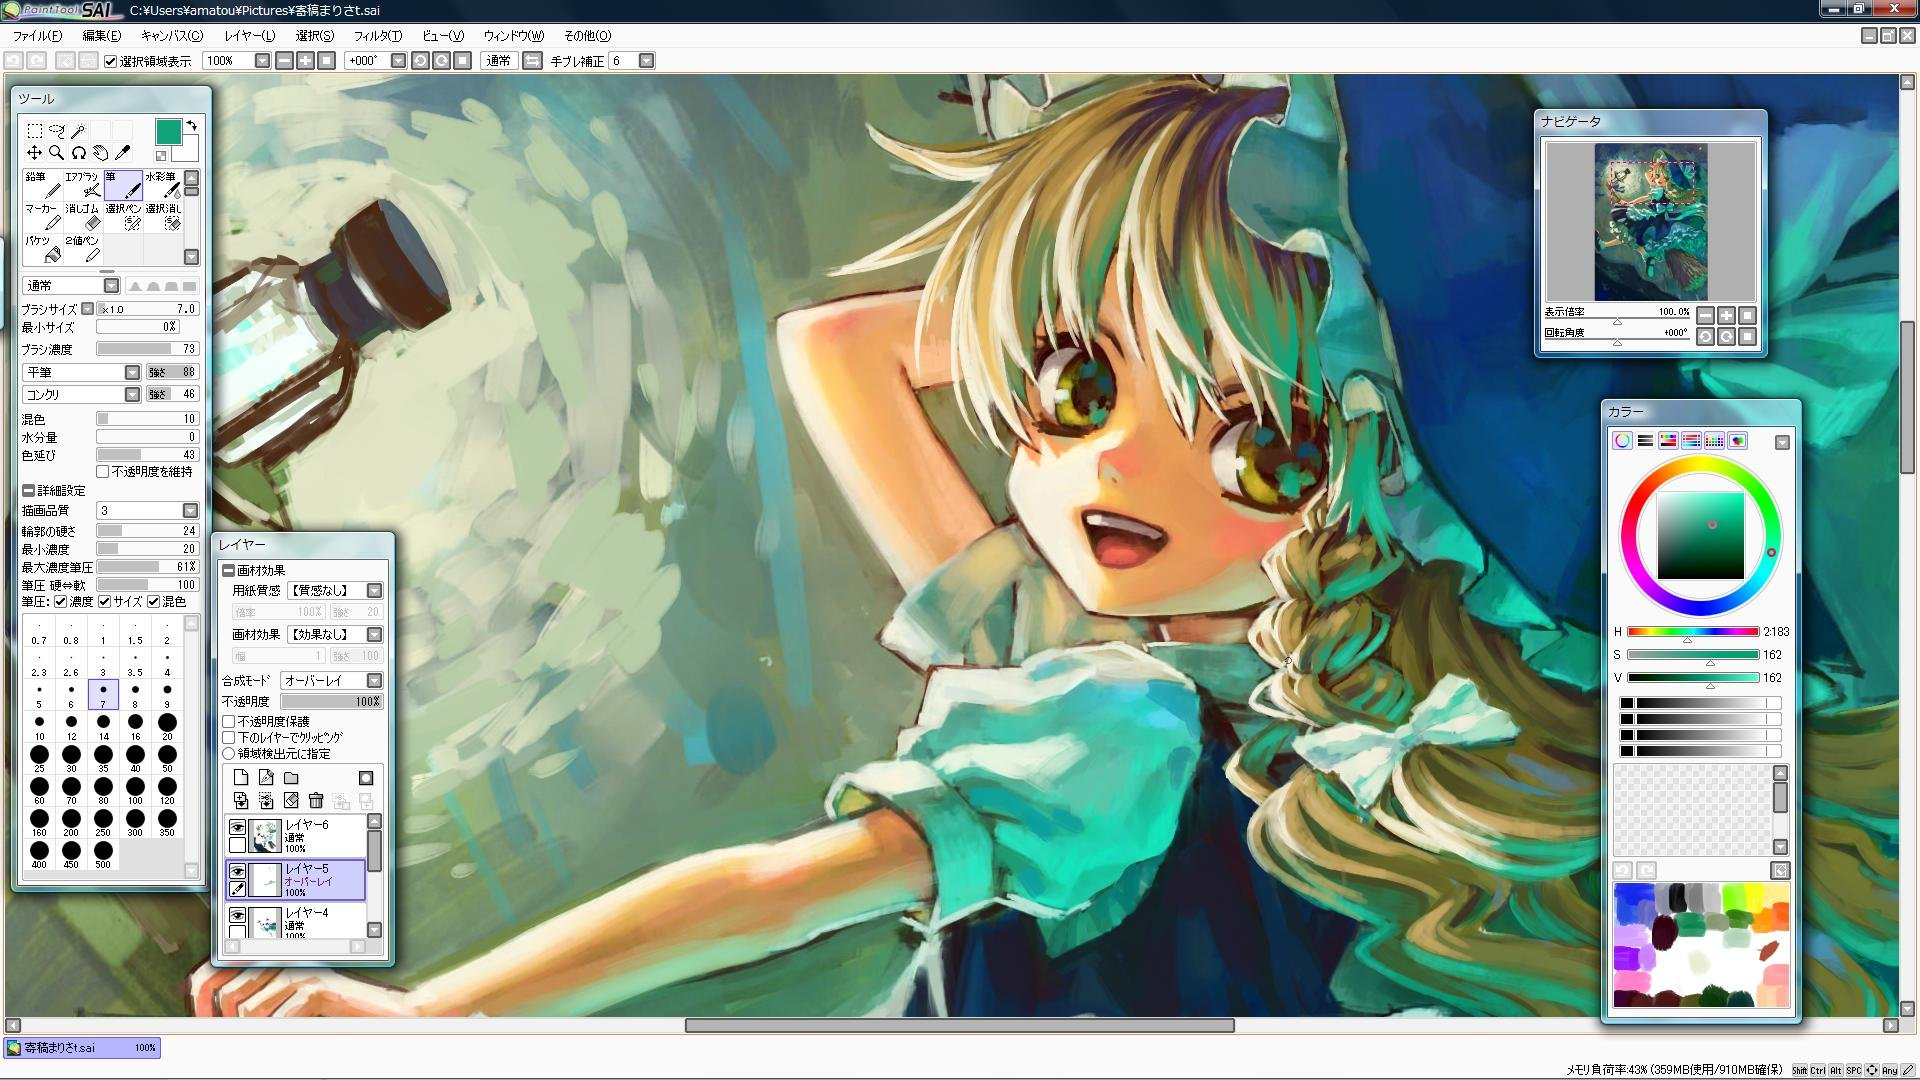Select the rectangular selection tool
1920x1080 pixels.
tap(34, 130)
